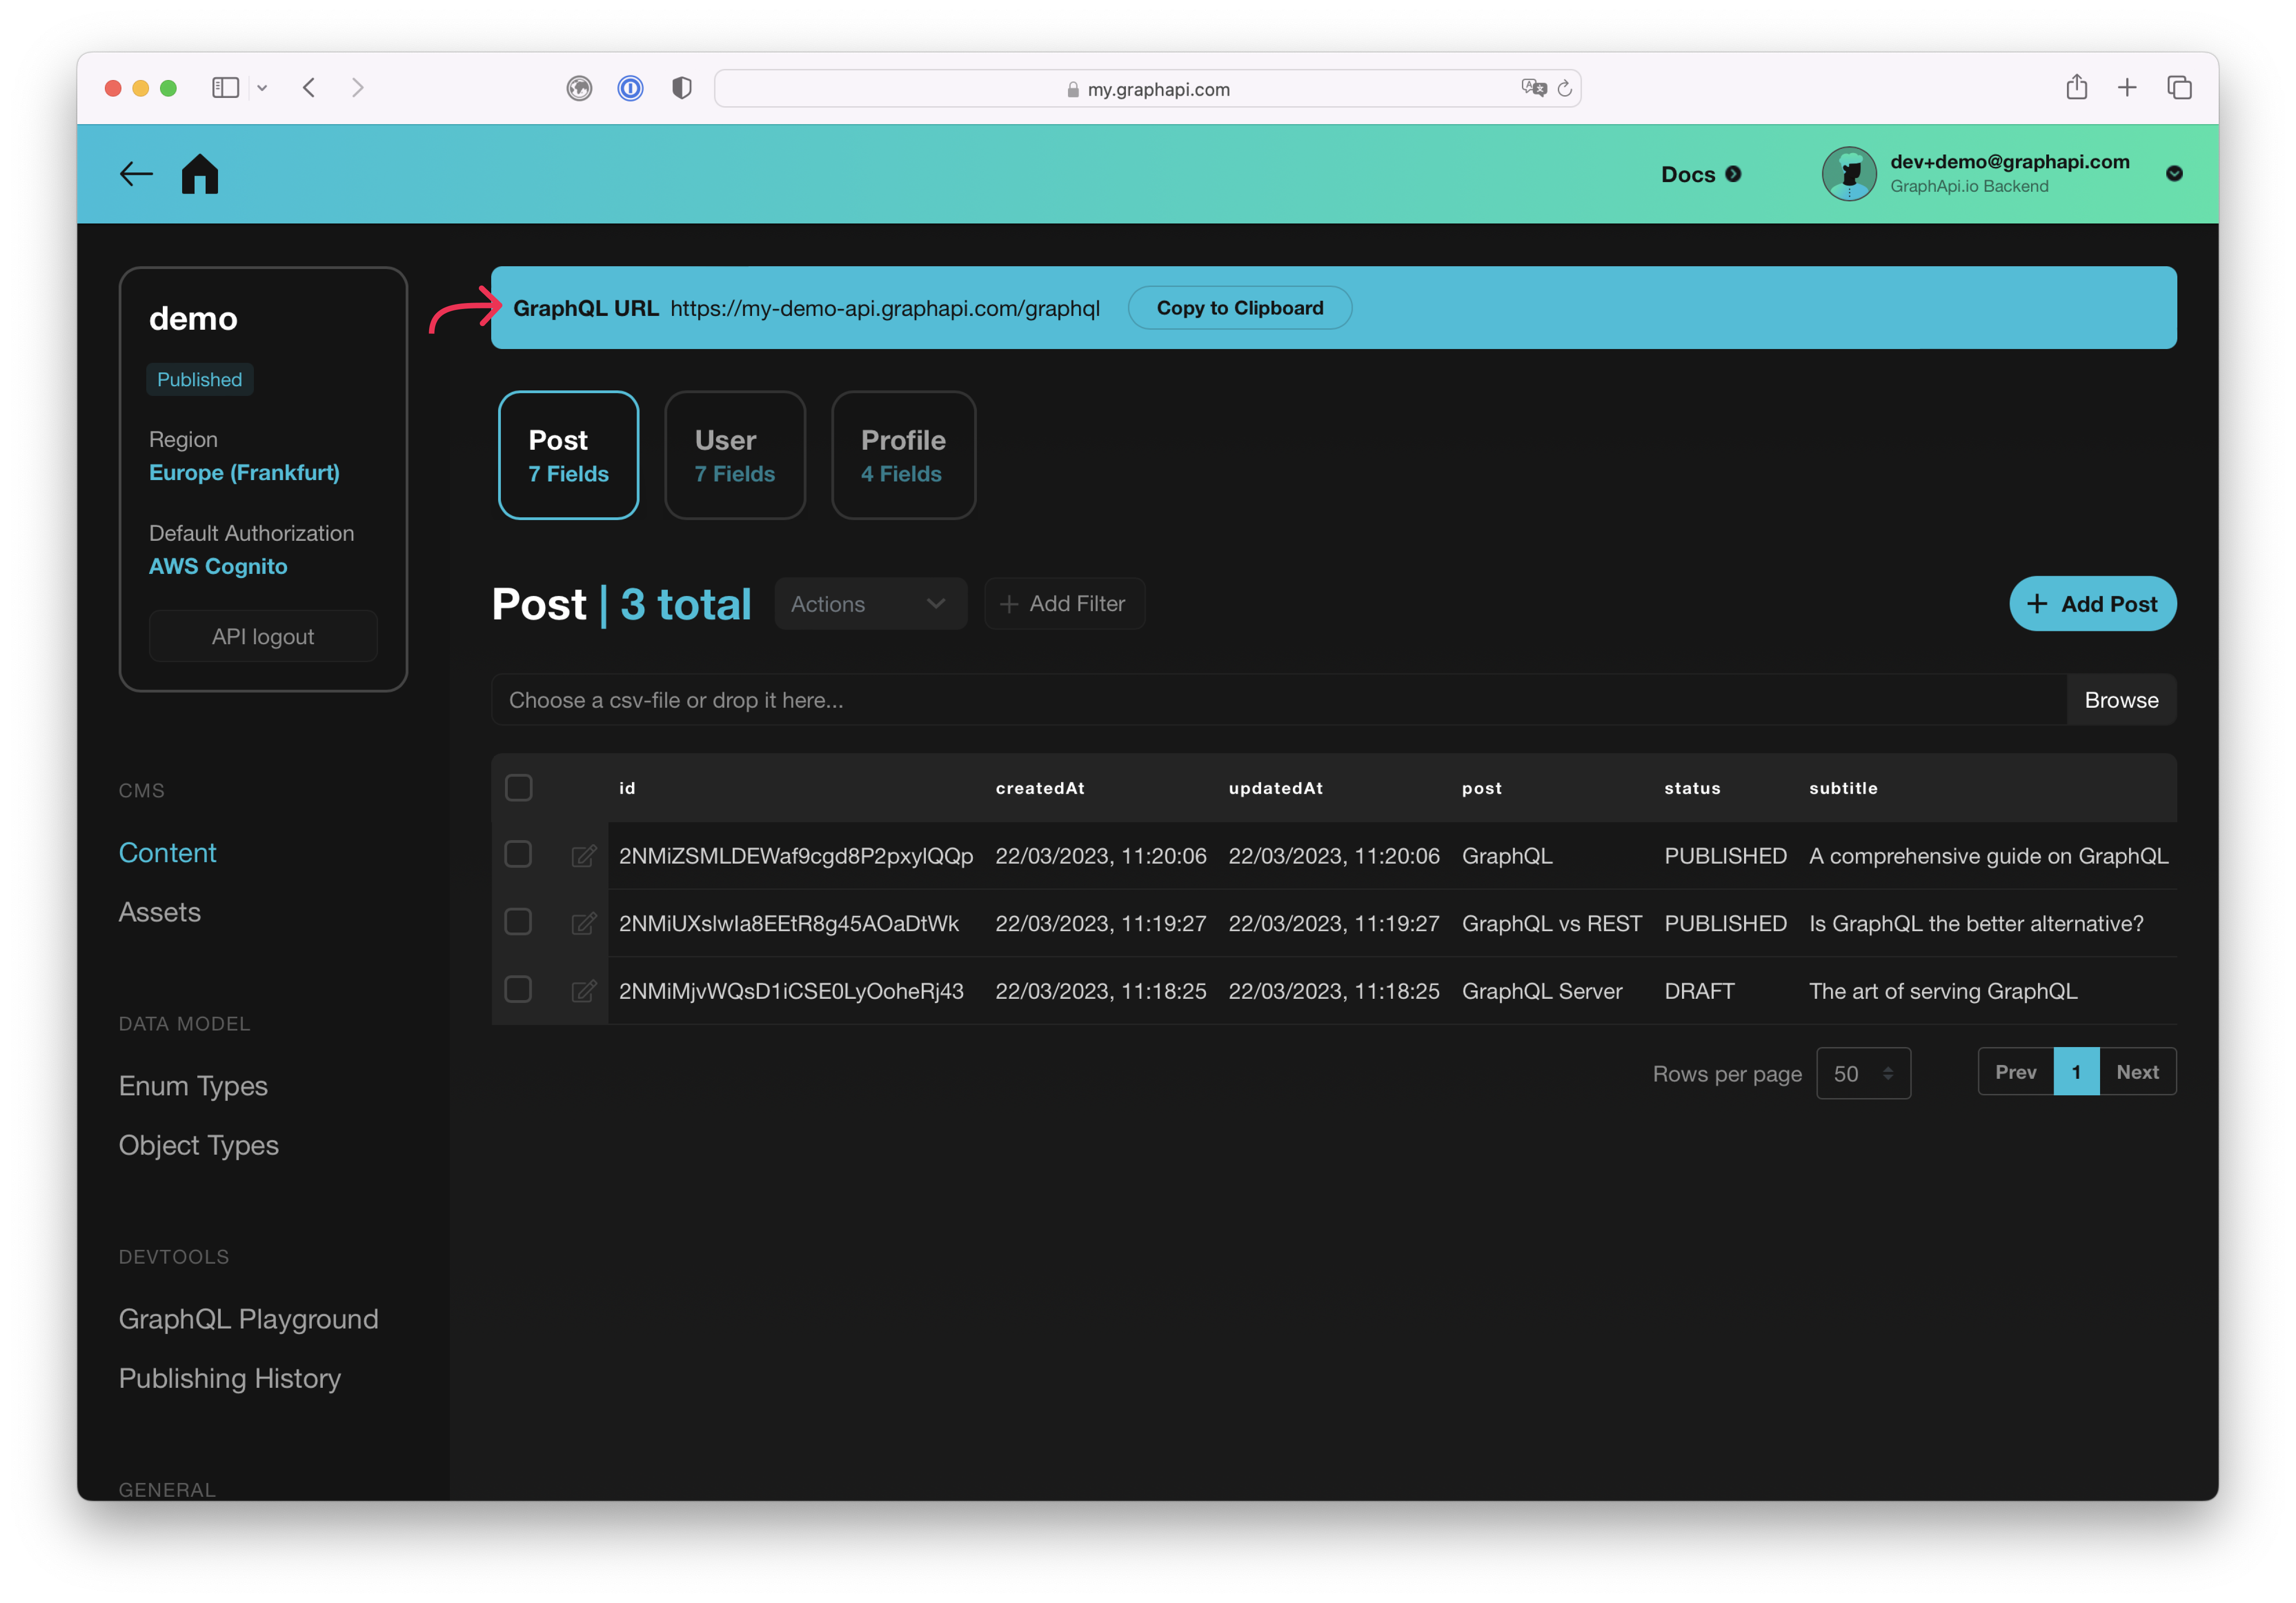Click 'Is GraphQL the better alternative?' cell
The image size is (2296, 1603).
click(1976, 923)
